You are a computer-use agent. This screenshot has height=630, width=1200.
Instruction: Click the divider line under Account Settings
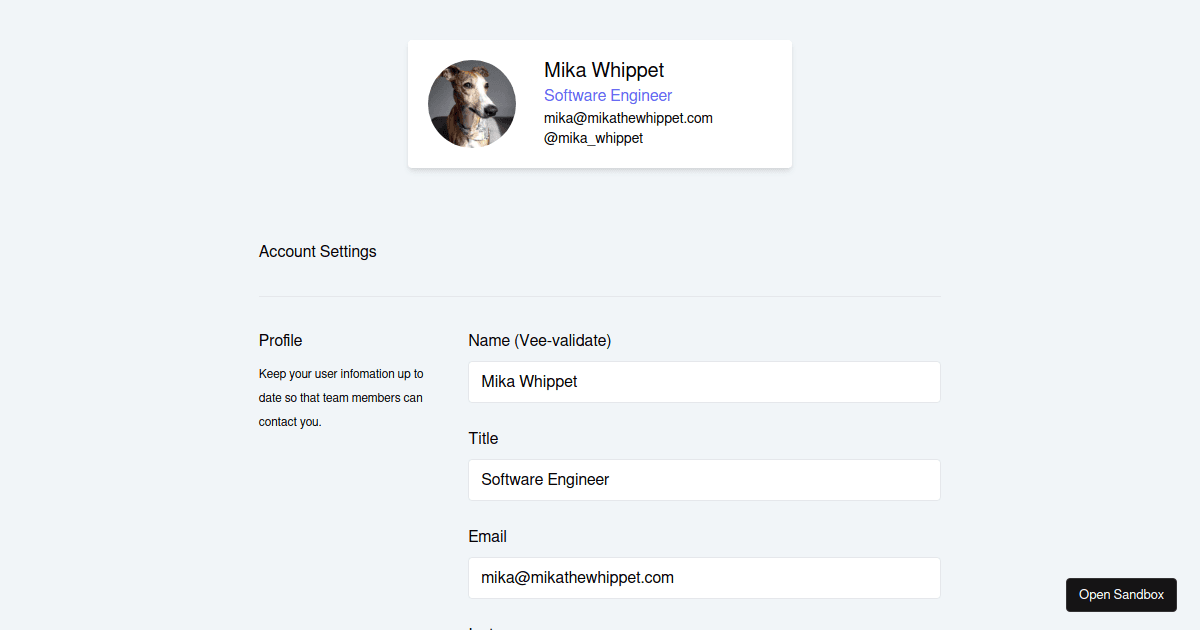(x=600, y=297)
